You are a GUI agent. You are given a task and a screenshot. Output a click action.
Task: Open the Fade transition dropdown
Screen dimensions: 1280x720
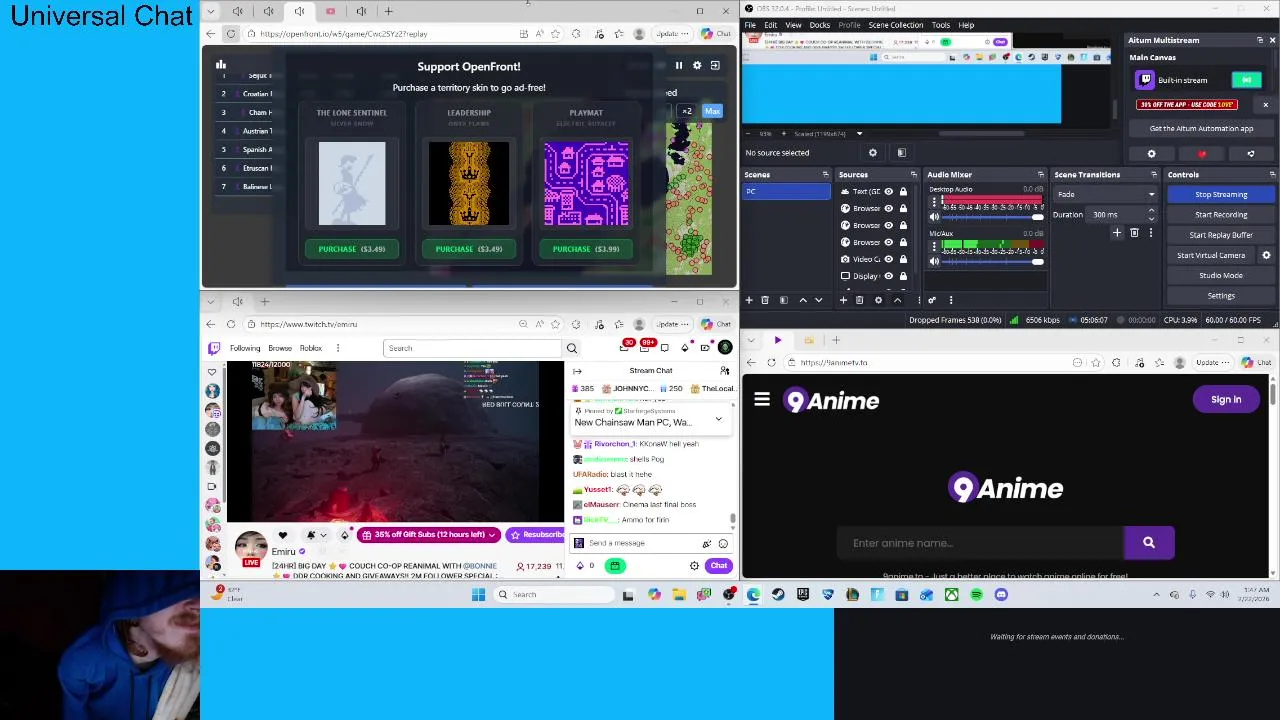pyautogui.click(x=1105, y=194)
